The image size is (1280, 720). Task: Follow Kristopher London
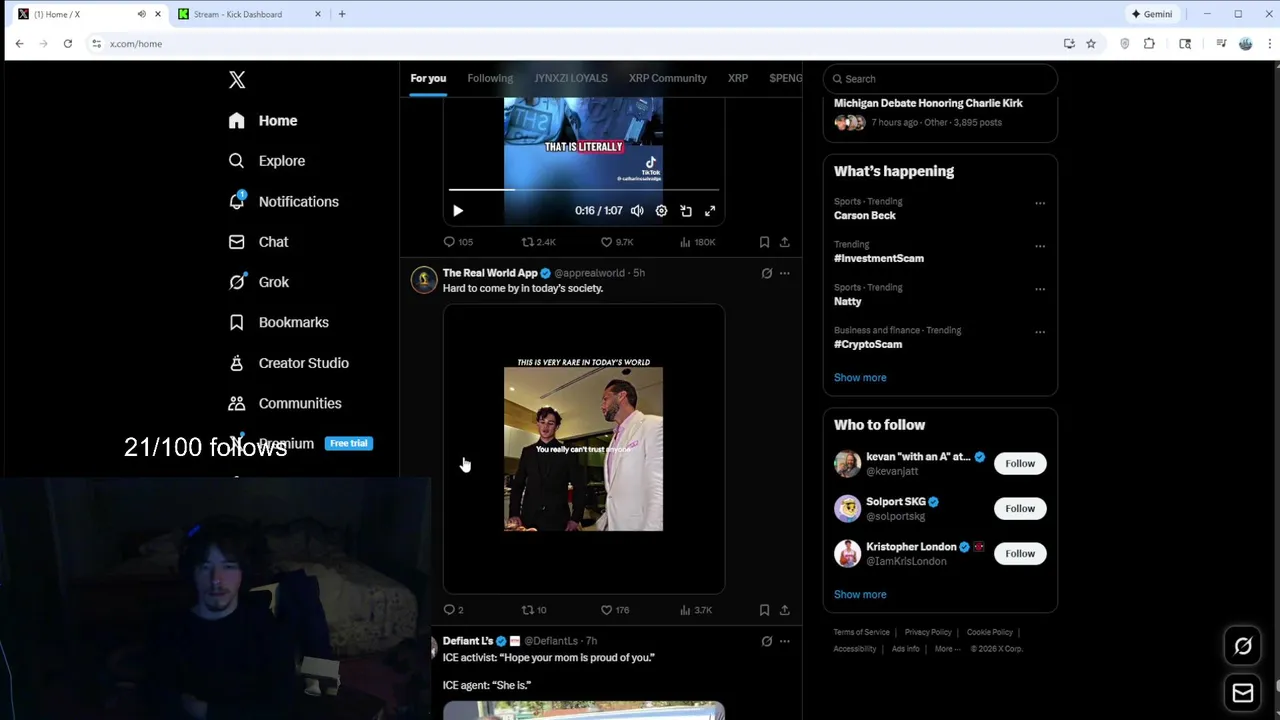(1020, 553)
